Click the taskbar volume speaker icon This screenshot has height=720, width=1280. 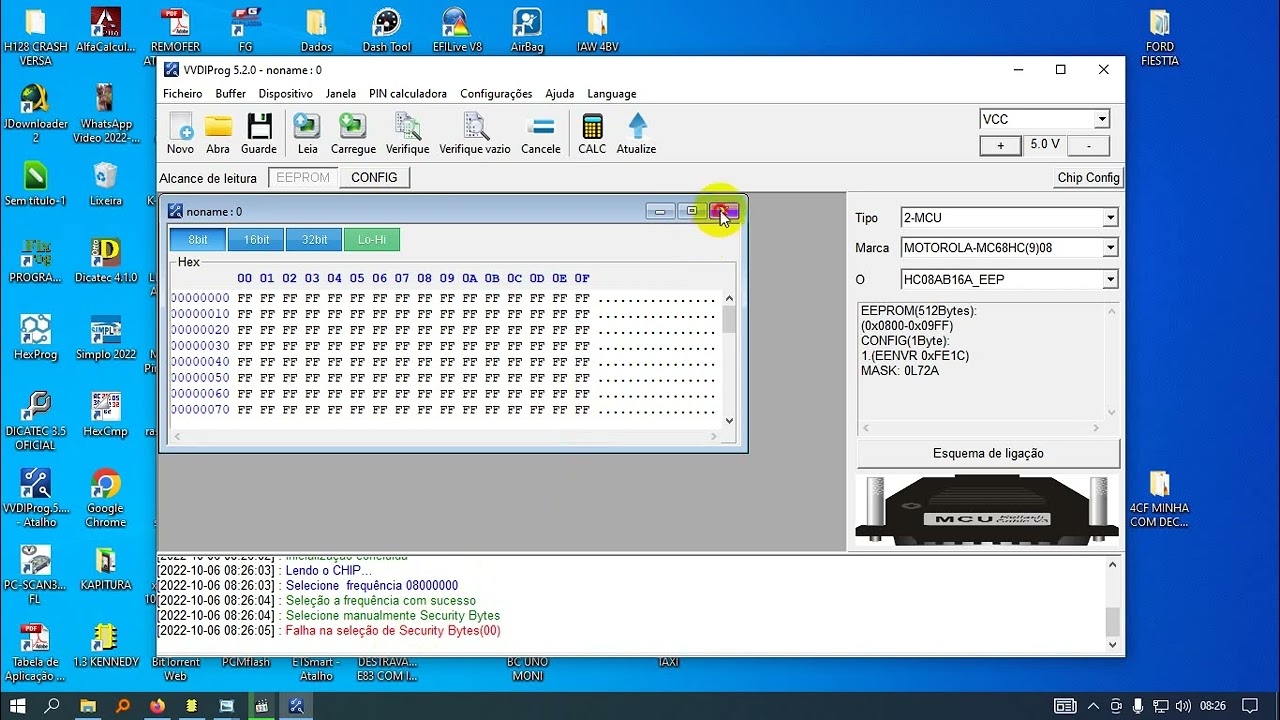click(x=1184, y=706)
